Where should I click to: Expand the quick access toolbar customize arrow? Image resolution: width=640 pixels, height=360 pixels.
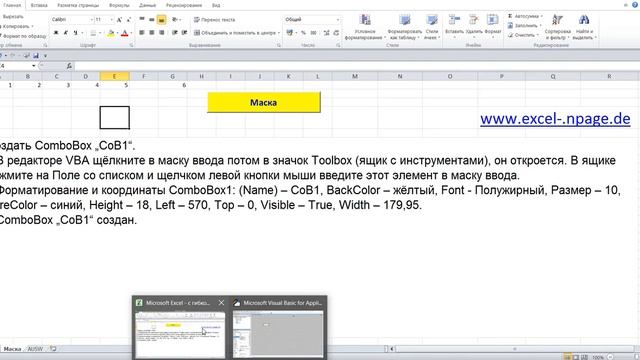pos(45,56)
